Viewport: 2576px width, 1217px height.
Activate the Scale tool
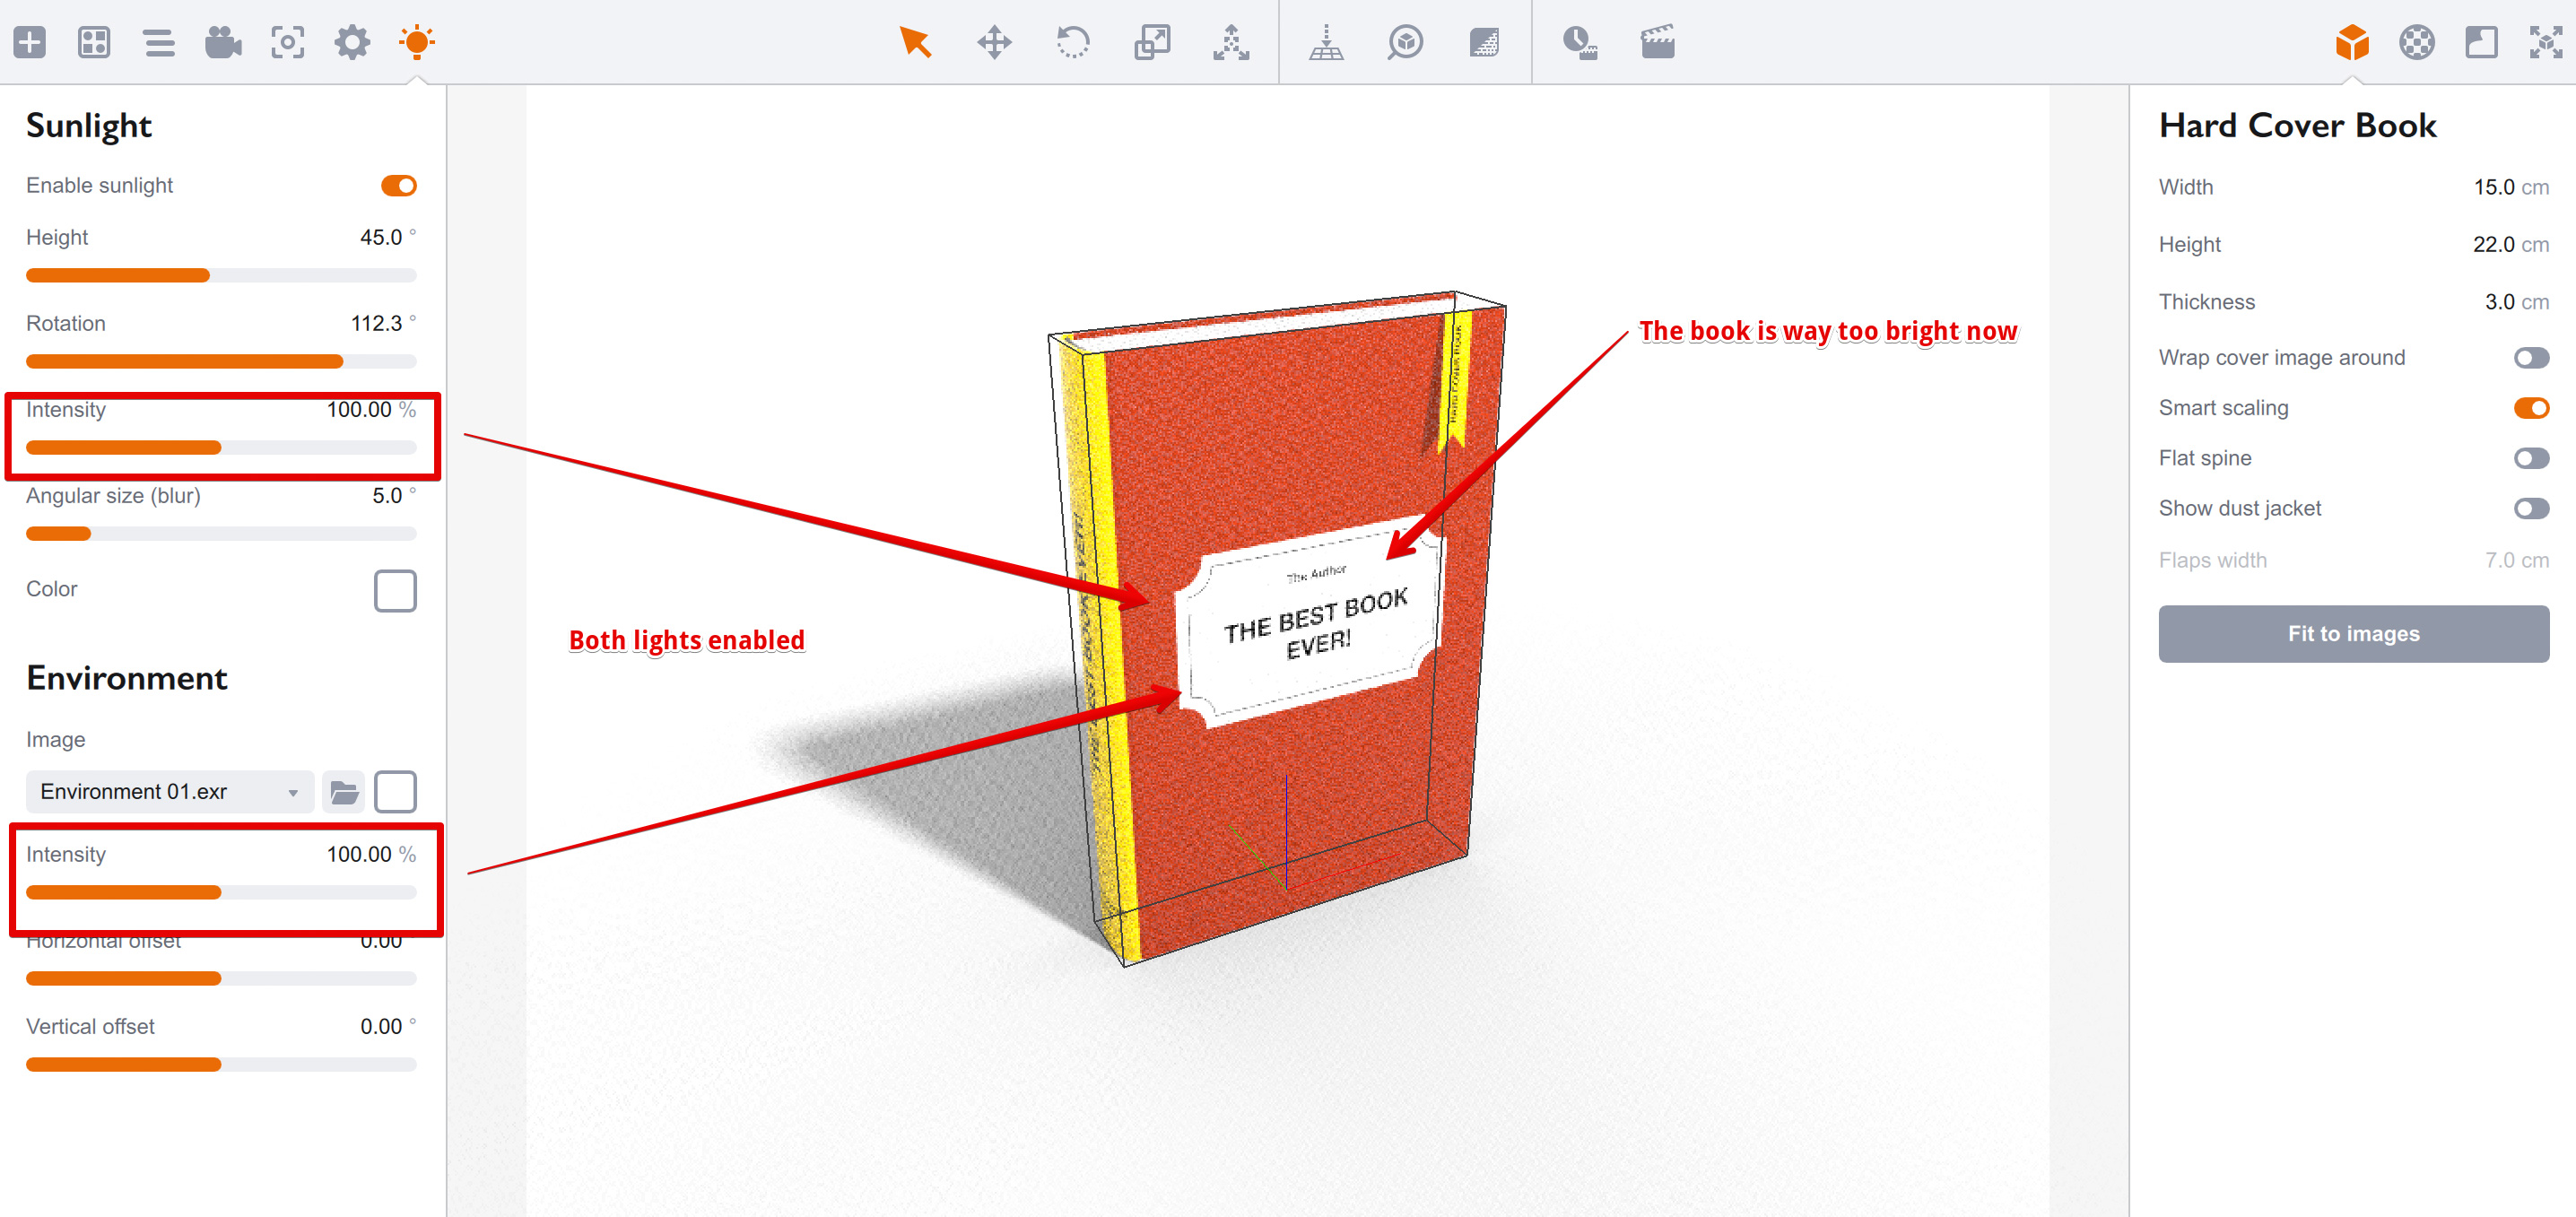pyautogui.click(x=1152, y=43)
